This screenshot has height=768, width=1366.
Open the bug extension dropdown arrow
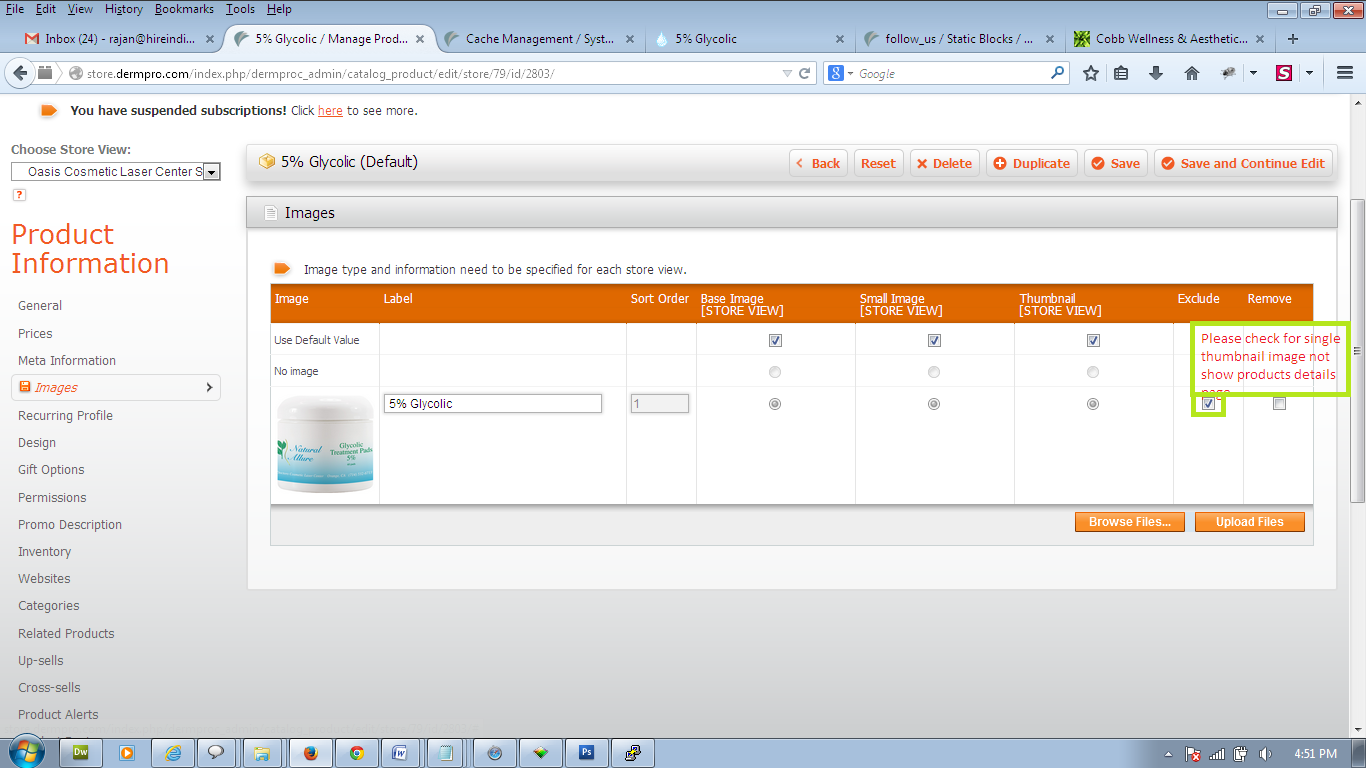tap(1252, 73)
